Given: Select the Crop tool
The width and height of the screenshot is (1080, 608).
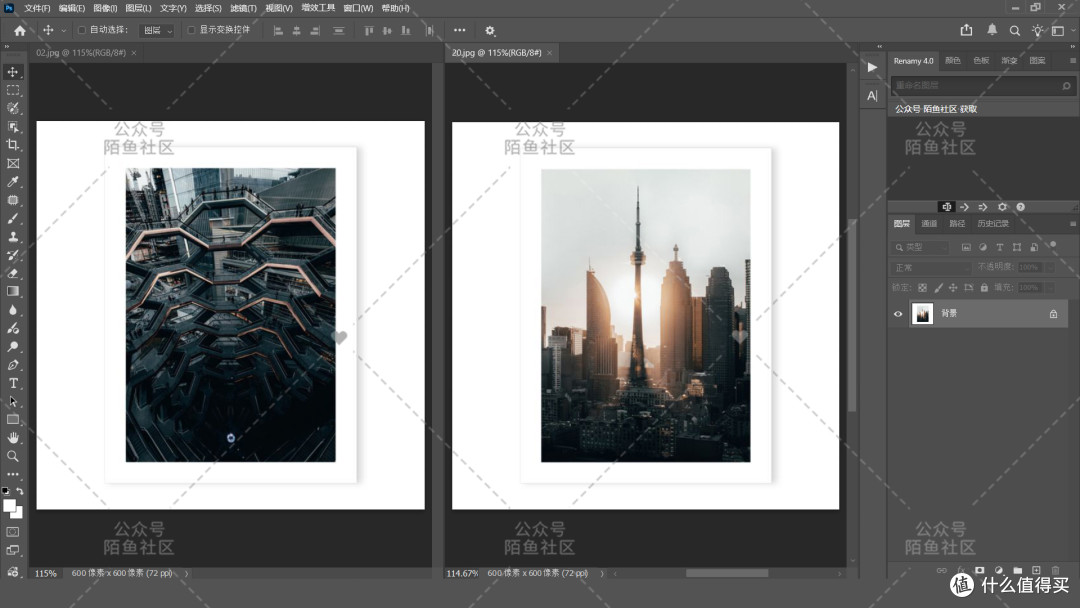Looking at the screenshot, I should coord(13,145).
